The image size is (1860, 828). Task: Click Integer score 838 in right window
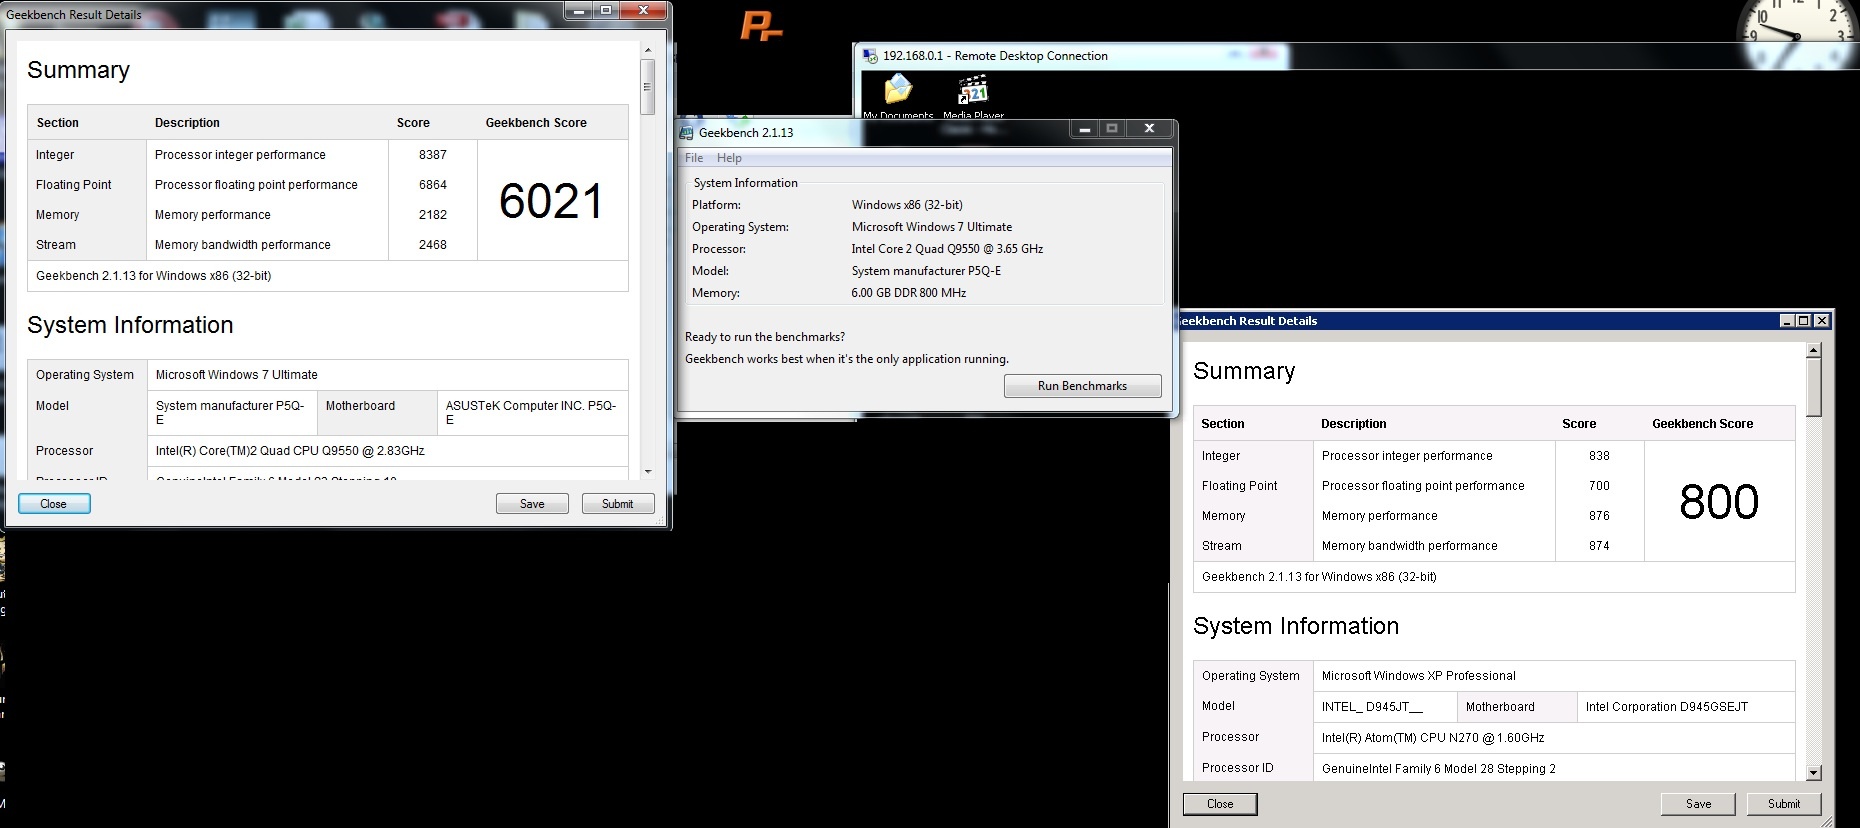coord(1600,456)
